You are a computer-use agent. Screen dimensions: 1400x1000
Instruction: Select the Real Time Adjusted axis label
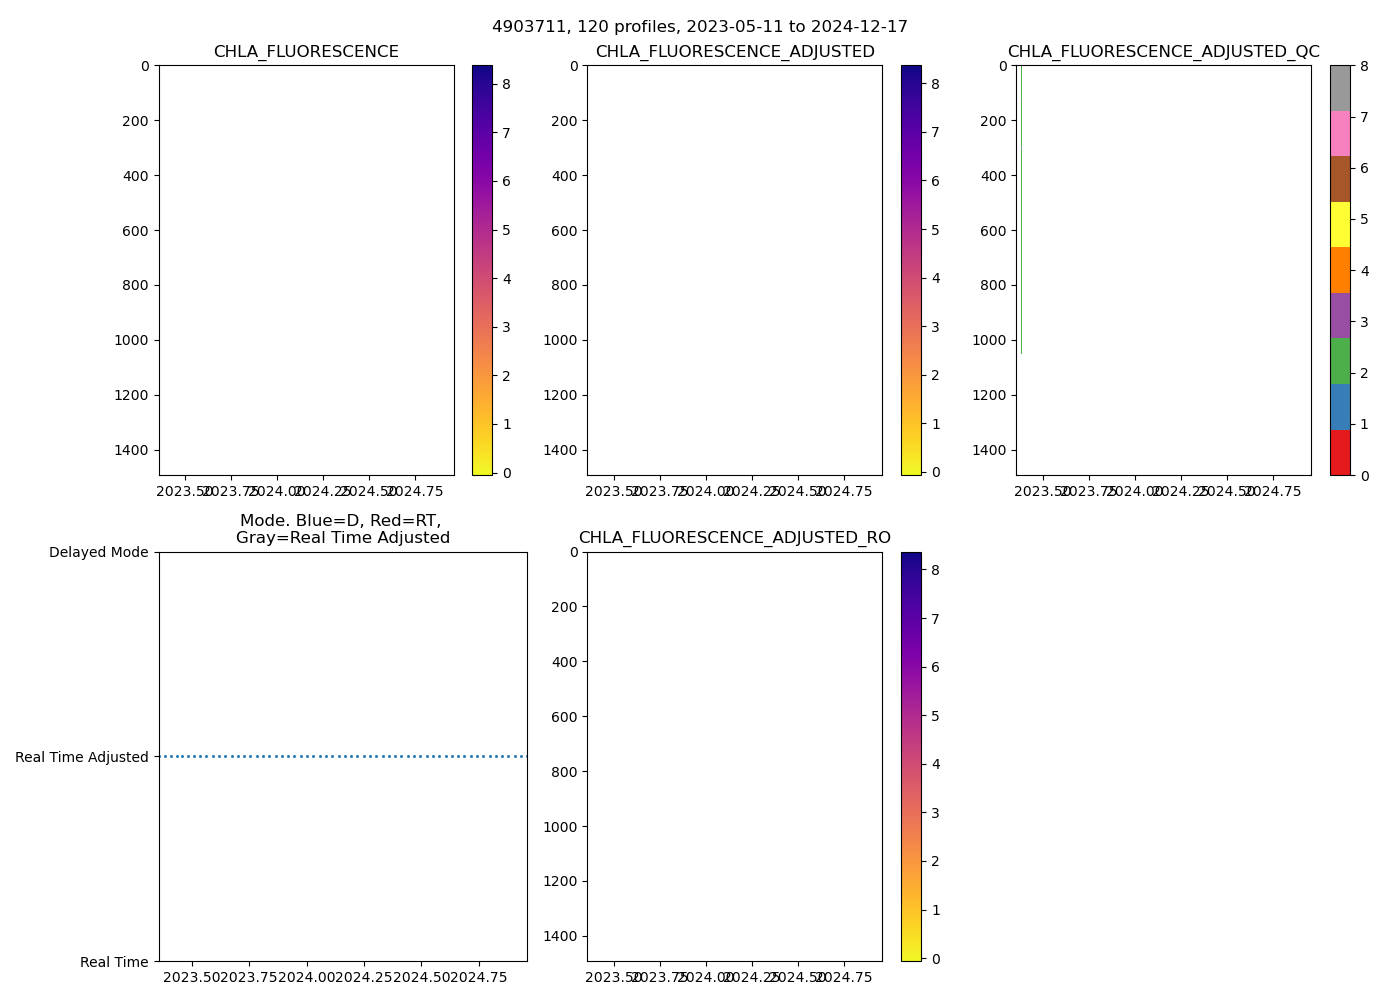pos(82,757)
